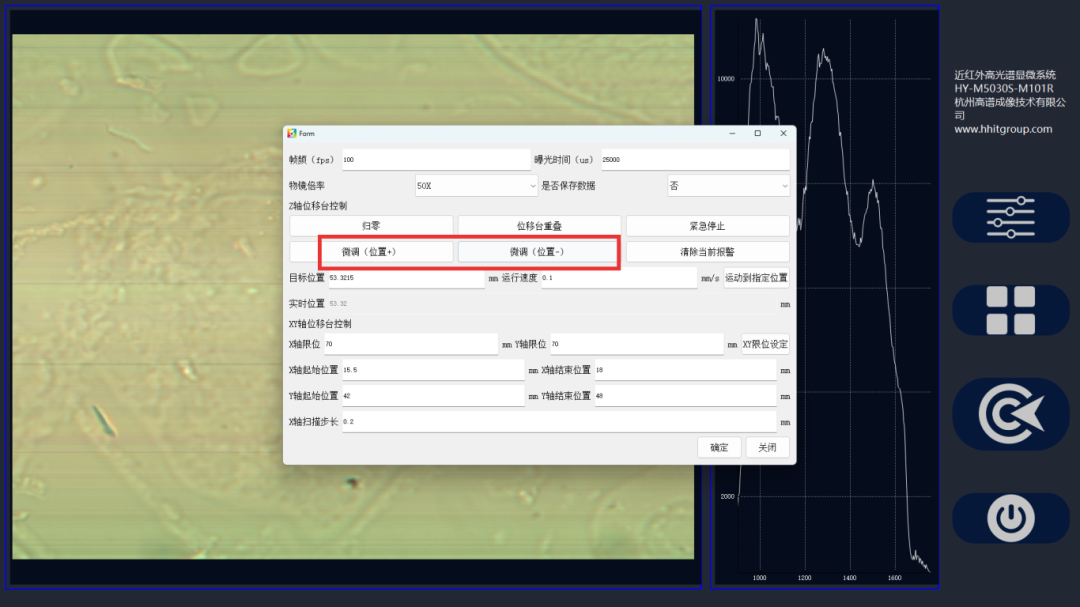The image size is (1080, 607).
Task: Select the circular reset/return icon
Action: coord(1010,414)
